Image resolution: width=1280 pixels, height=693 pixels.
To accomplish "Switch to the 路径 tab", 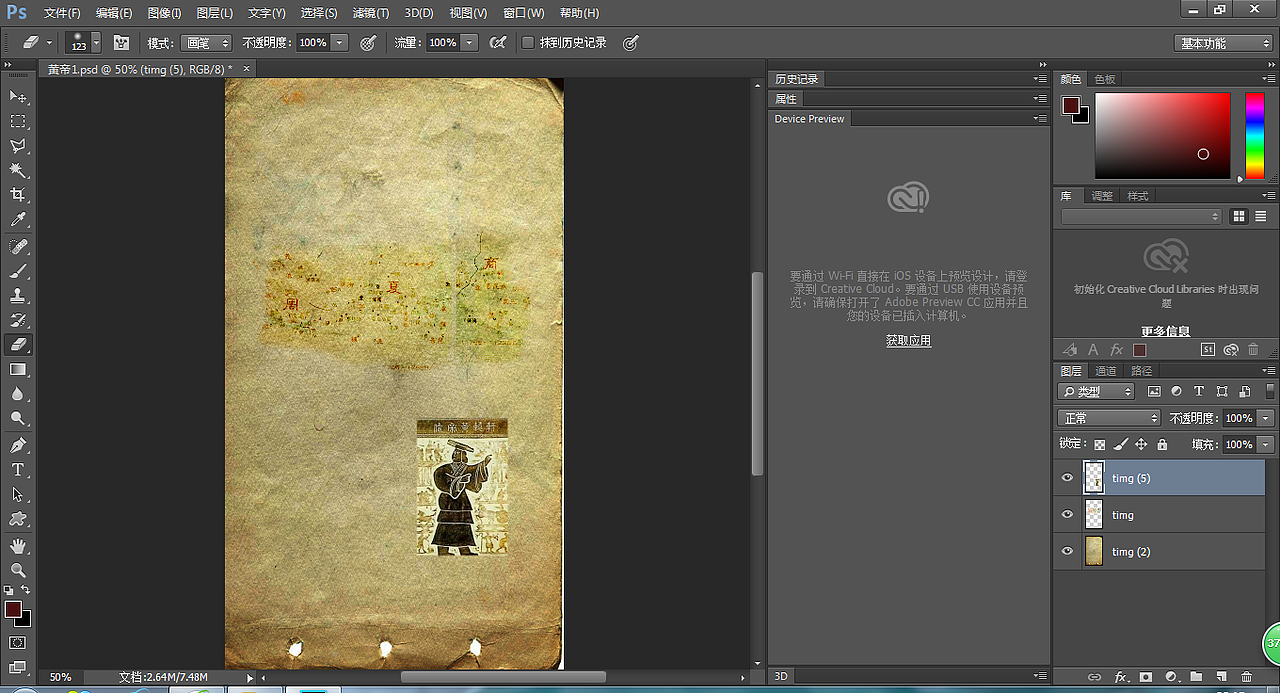I will 1141,371.
